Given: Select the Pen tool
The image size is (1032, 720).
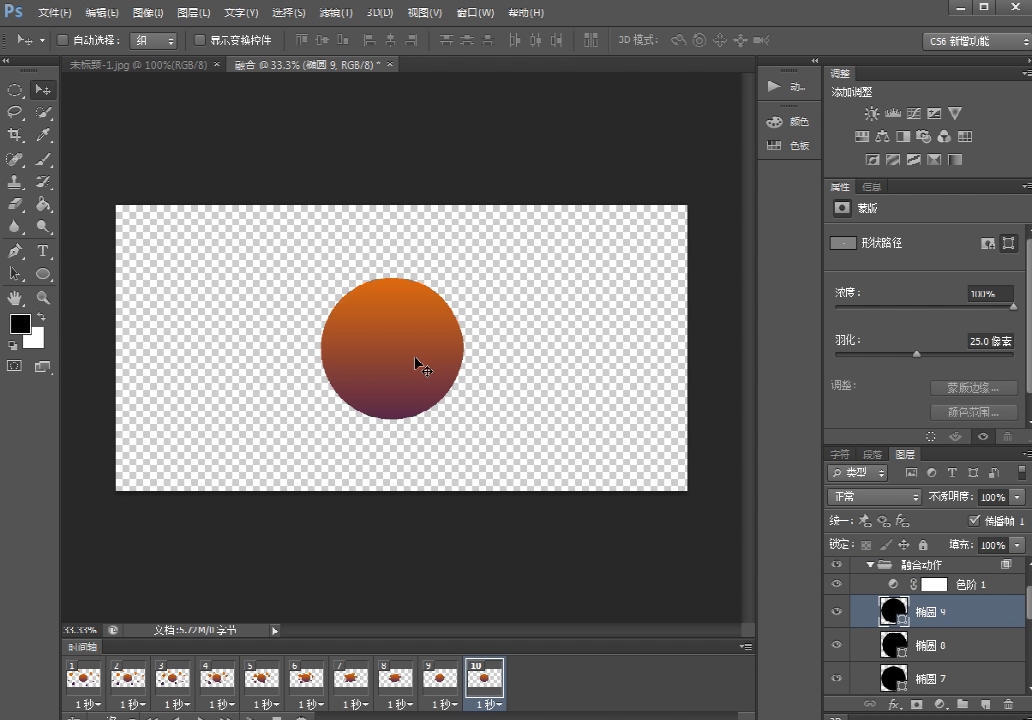Looking at the screenshot, I should coord(15,251).
